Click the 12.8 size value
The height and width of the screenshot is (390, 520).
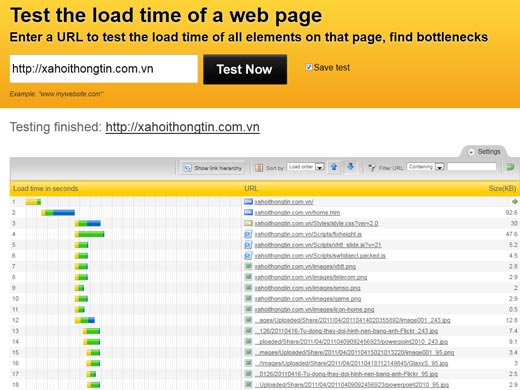(x=511, y=320)
